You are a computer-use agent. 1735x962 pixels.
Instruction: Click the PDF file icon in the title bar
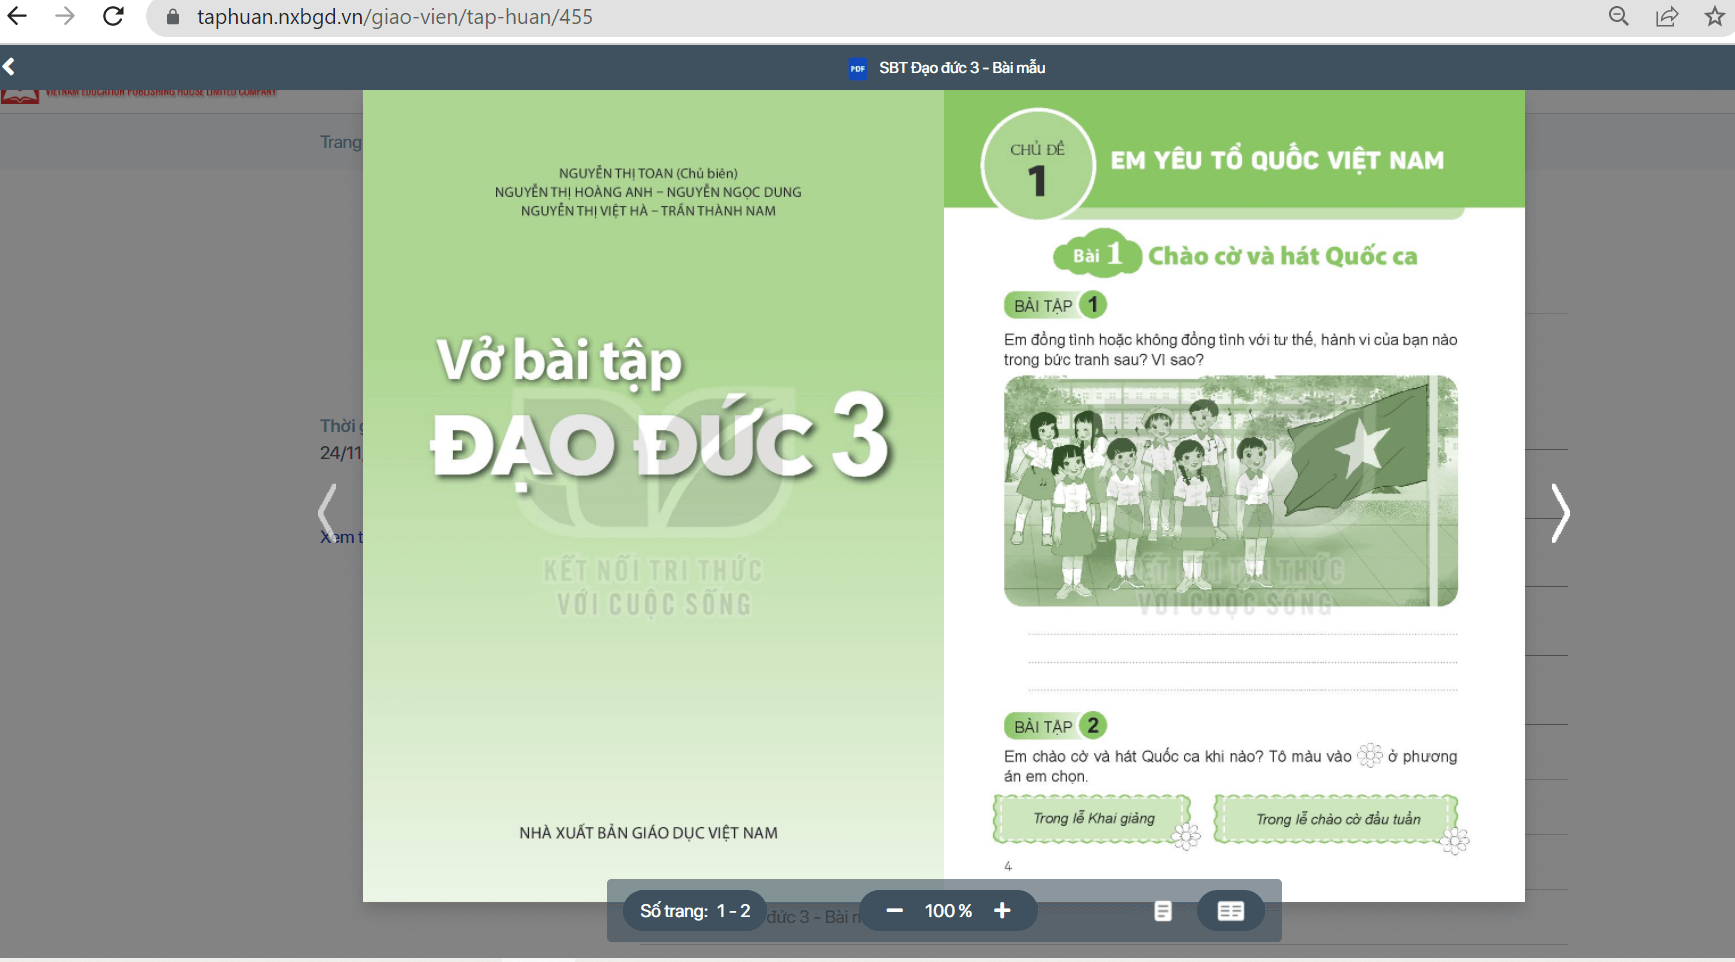[857, 68]
